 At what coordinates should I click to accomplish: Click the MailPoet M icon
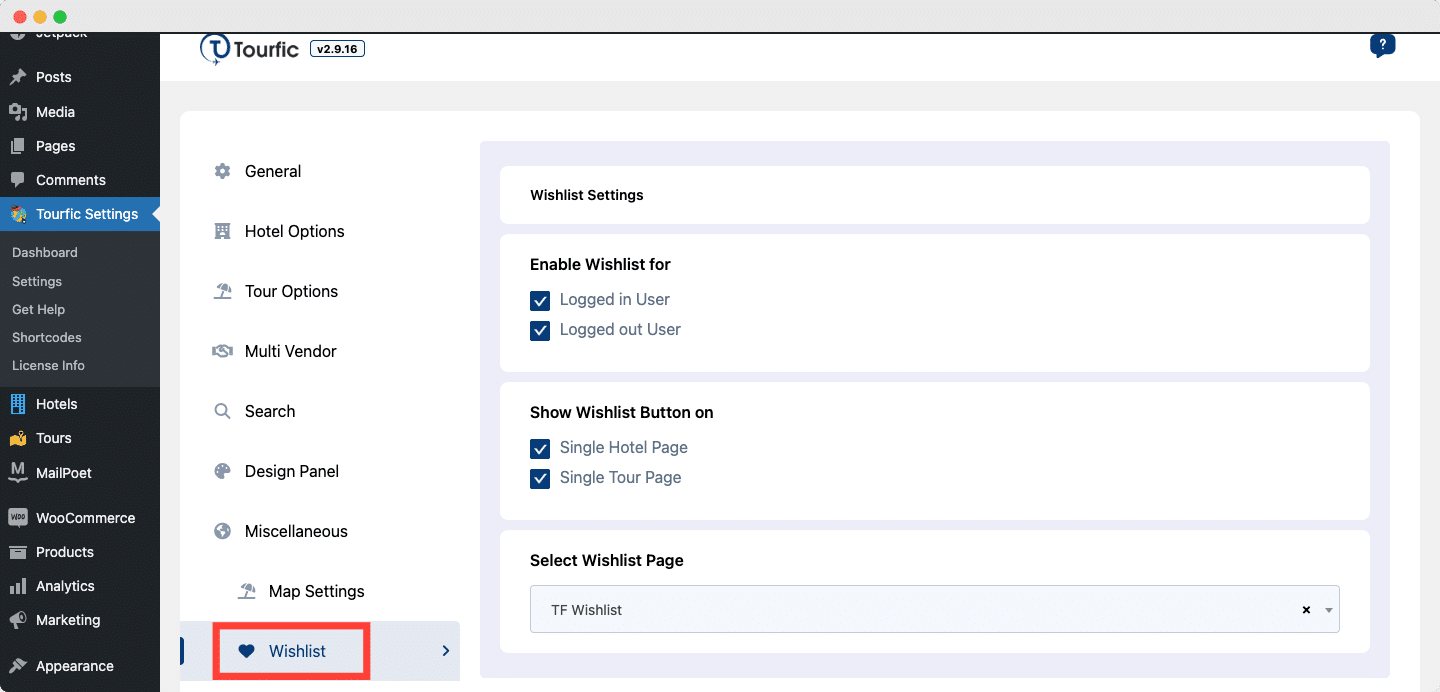(18, 472)
